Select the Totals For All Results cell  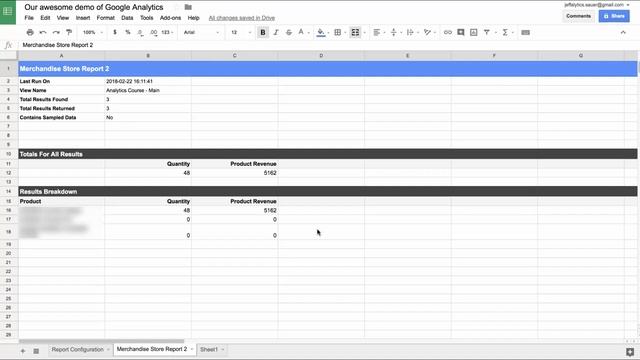(x=328, y=154)
